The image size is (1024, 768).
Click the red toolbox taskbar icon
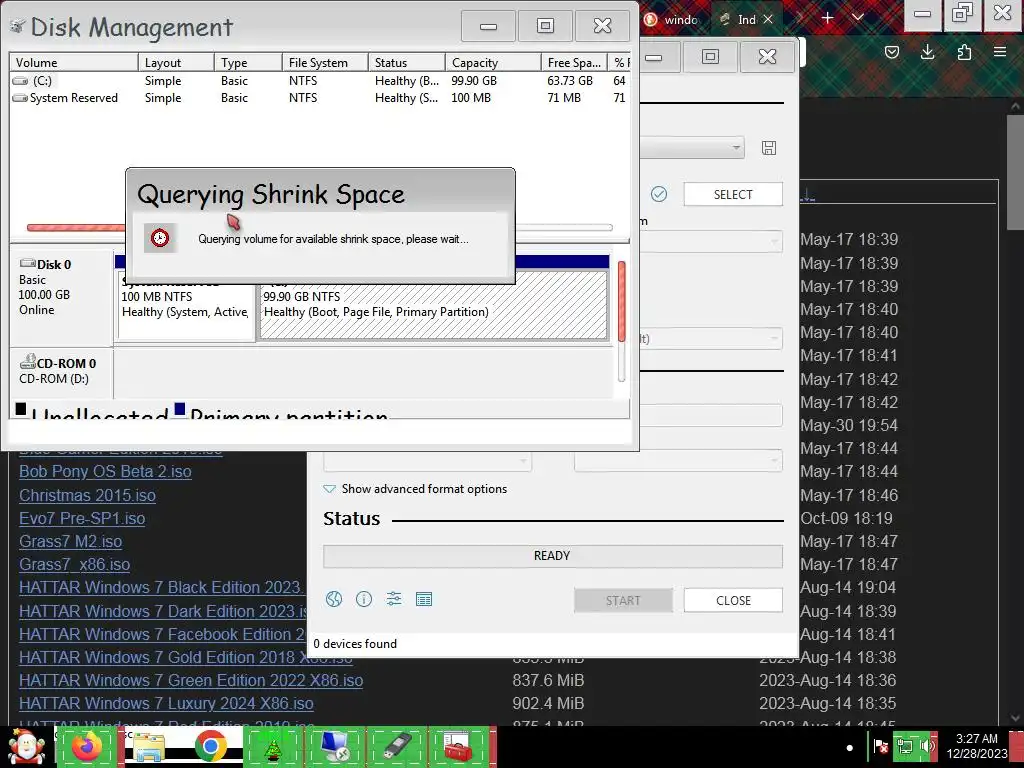458,747
